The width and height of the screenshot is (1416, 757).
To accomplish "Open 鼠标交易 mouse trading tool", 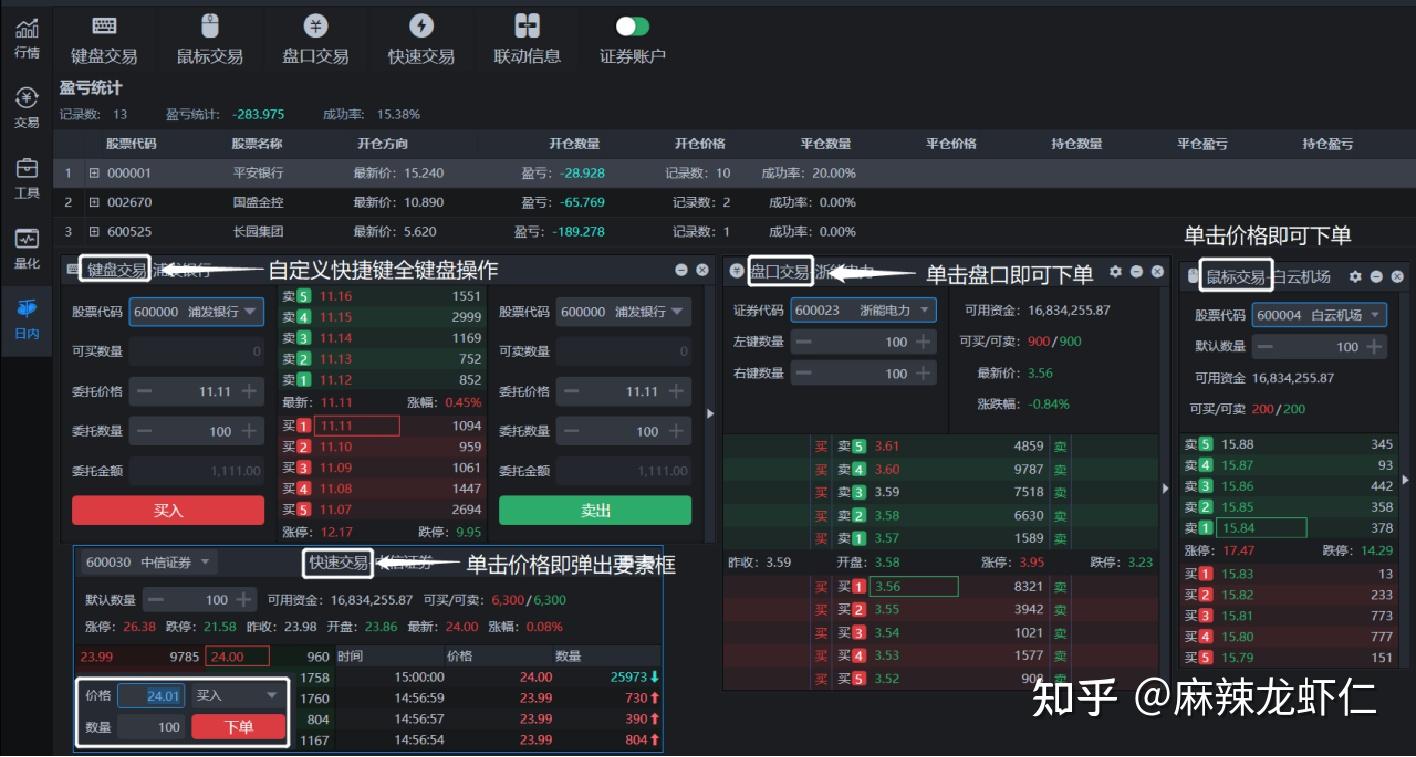I will coord(210,40).
